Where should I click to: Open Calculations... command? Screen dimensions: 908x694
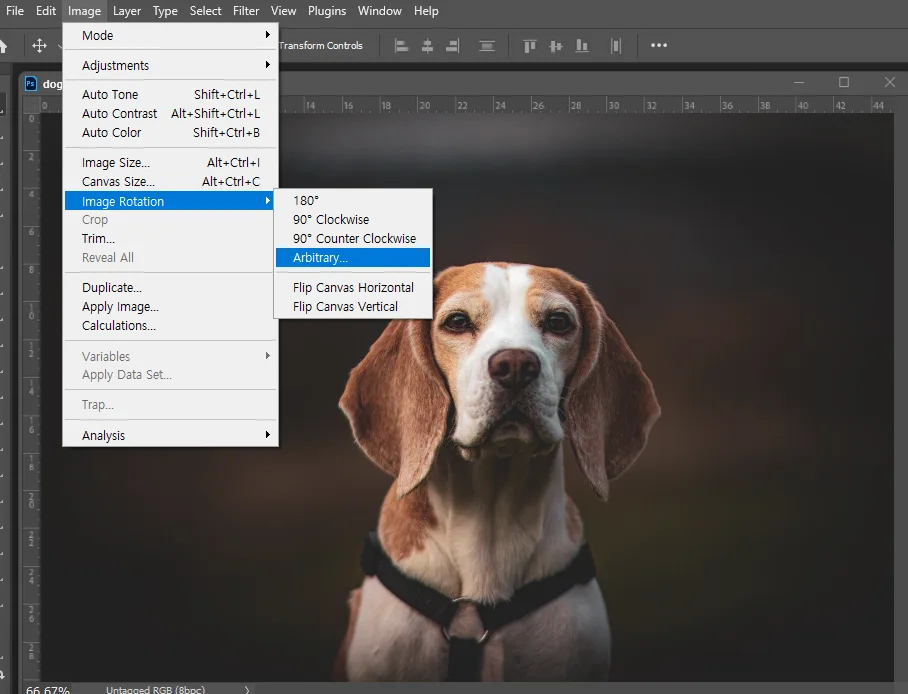pyautogui.click(x=171, y=326)
